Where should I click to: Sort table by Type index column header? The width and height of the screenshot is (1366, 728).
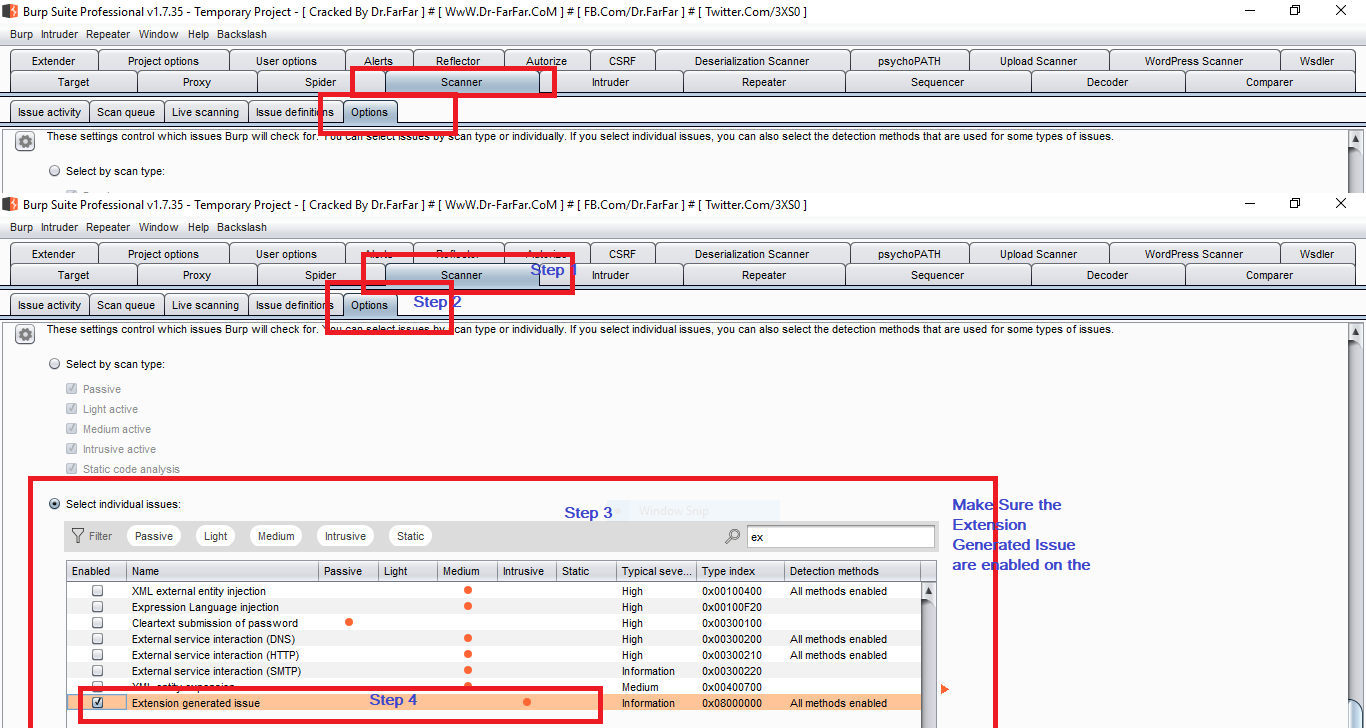point(740,571)
